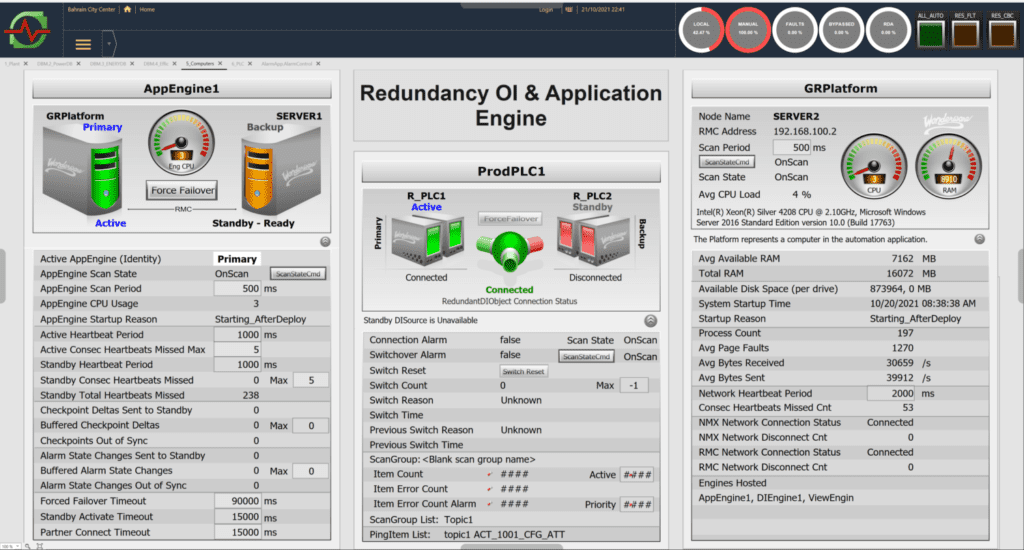1024x550 pixels.
Task: Click the red R_PLC2 Standby PLC icon
Action: 593,240
